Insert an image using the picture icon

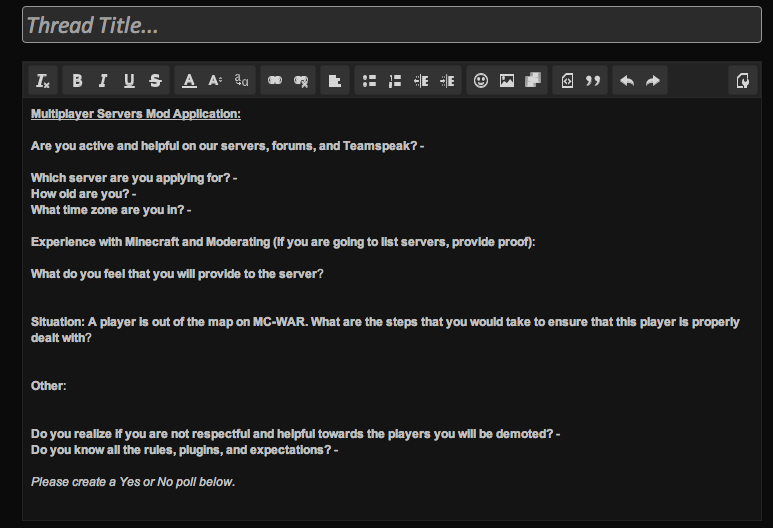click(507, 81)
